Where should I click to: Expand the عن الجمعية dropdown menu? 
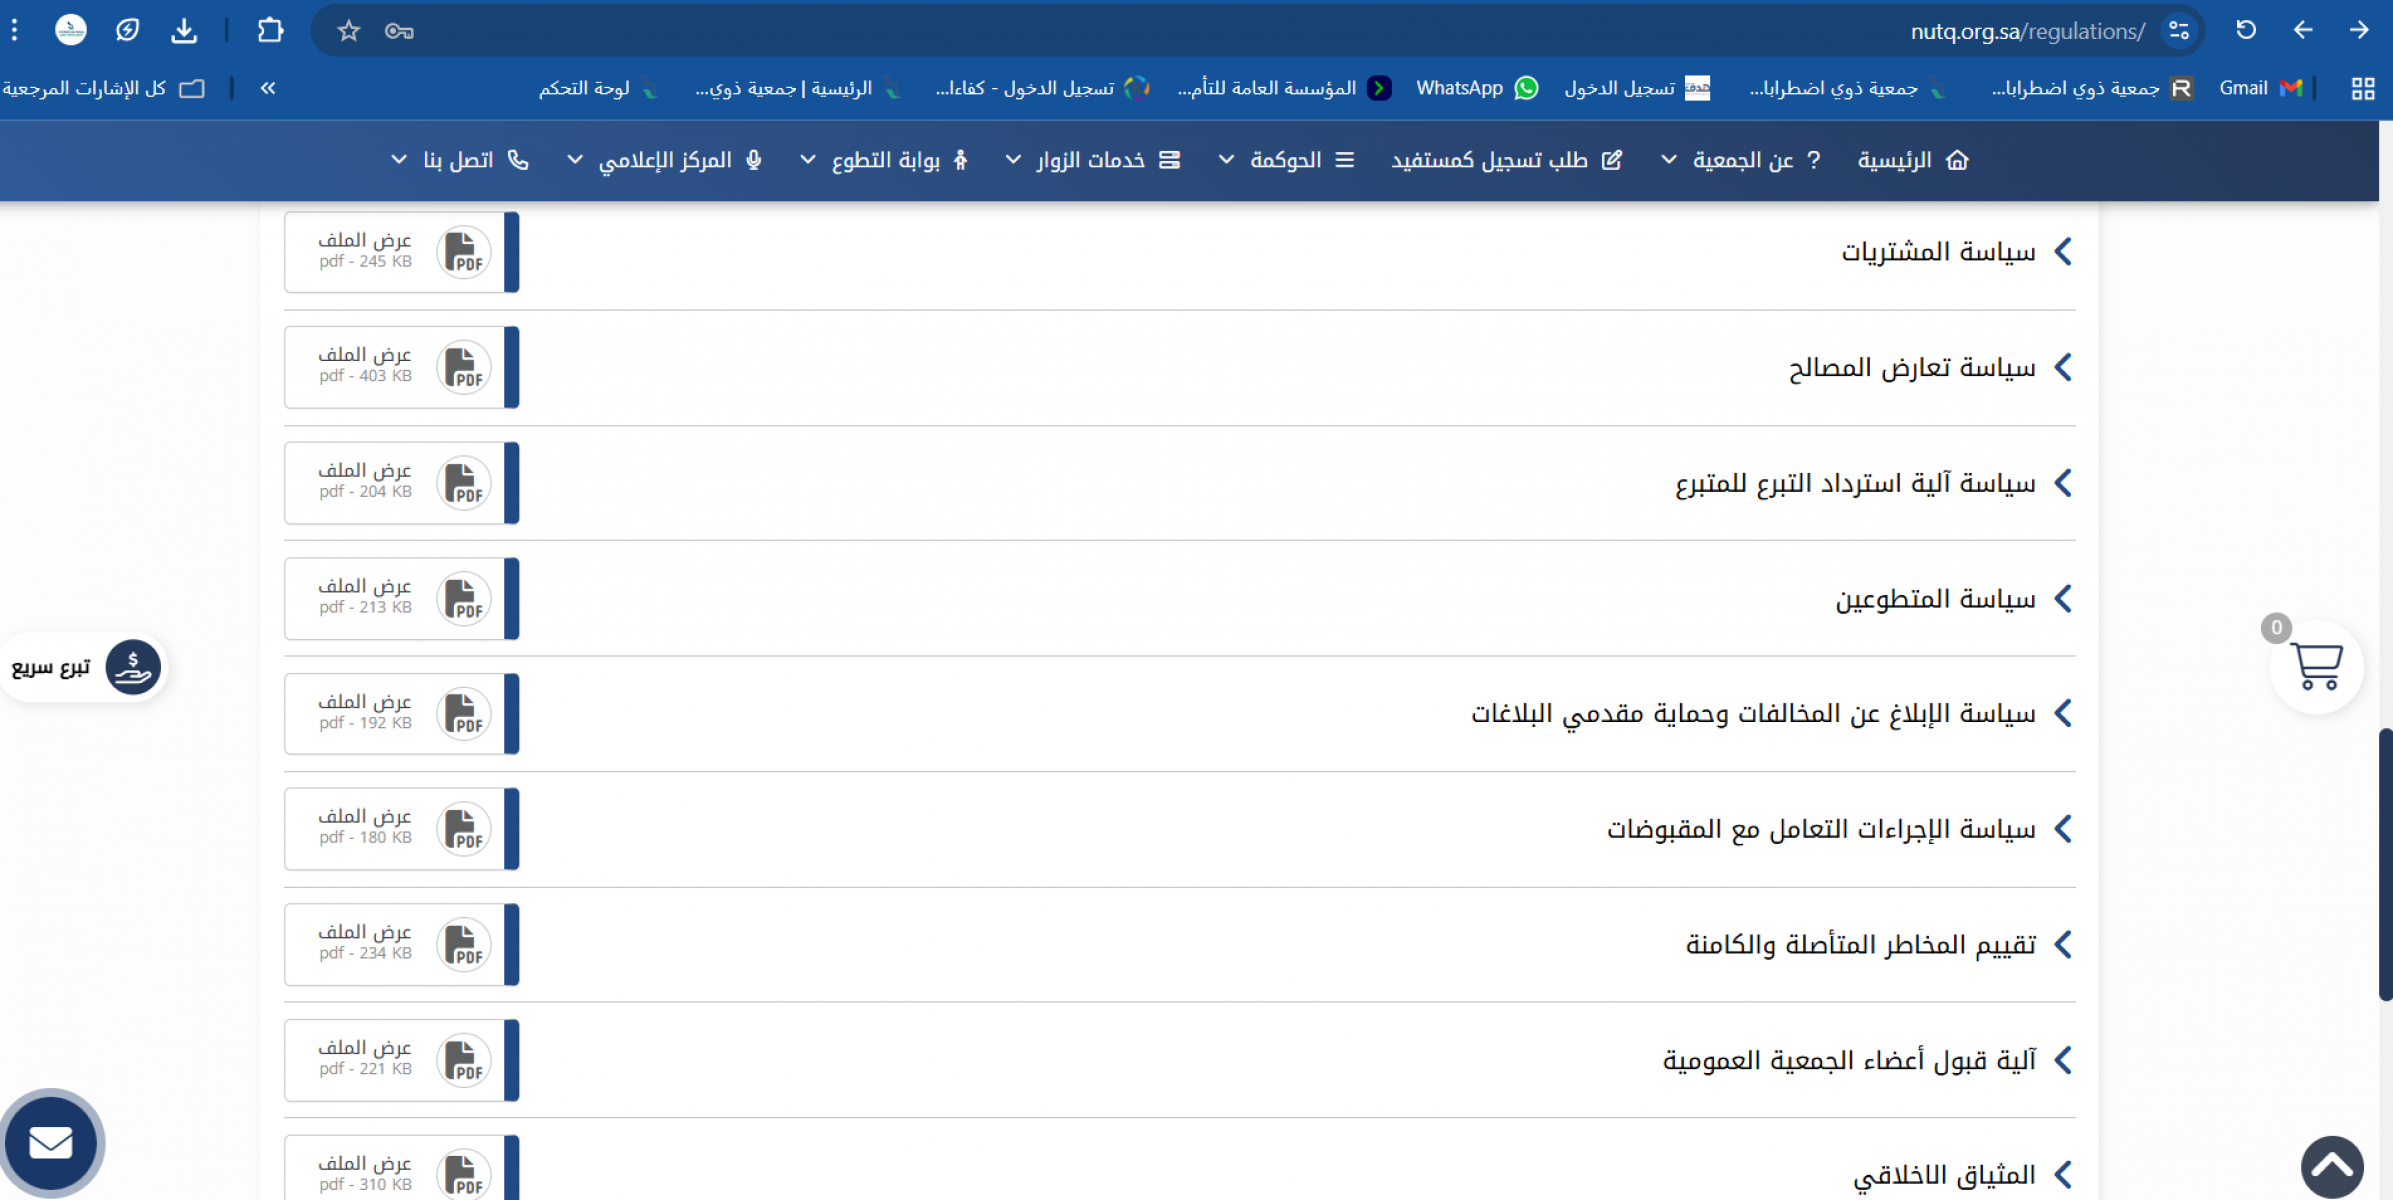(1741, 160)
